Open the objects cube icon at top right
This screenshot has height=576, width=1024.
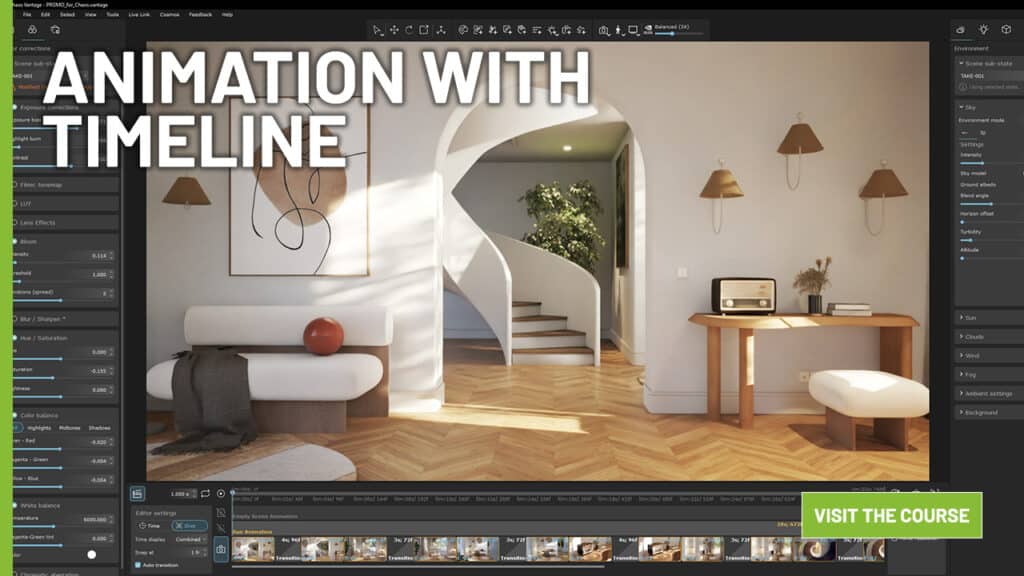pyautogui.click(x=1006, y=29)
